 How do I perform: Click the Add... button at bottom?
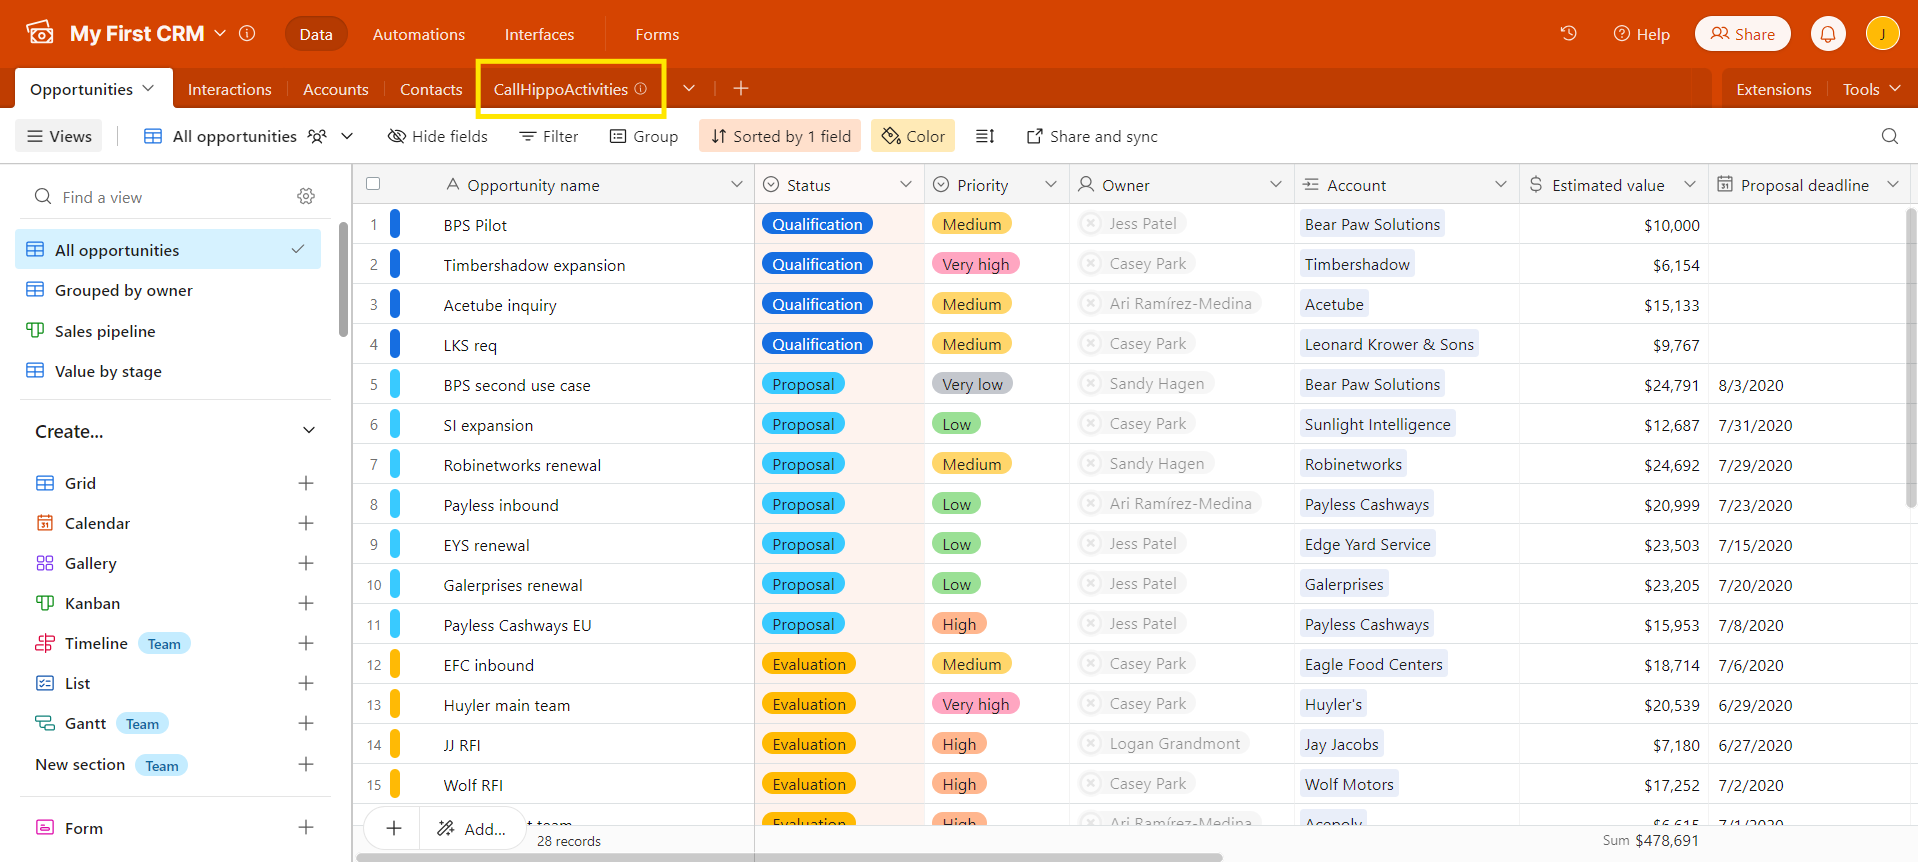coord(472,828)
